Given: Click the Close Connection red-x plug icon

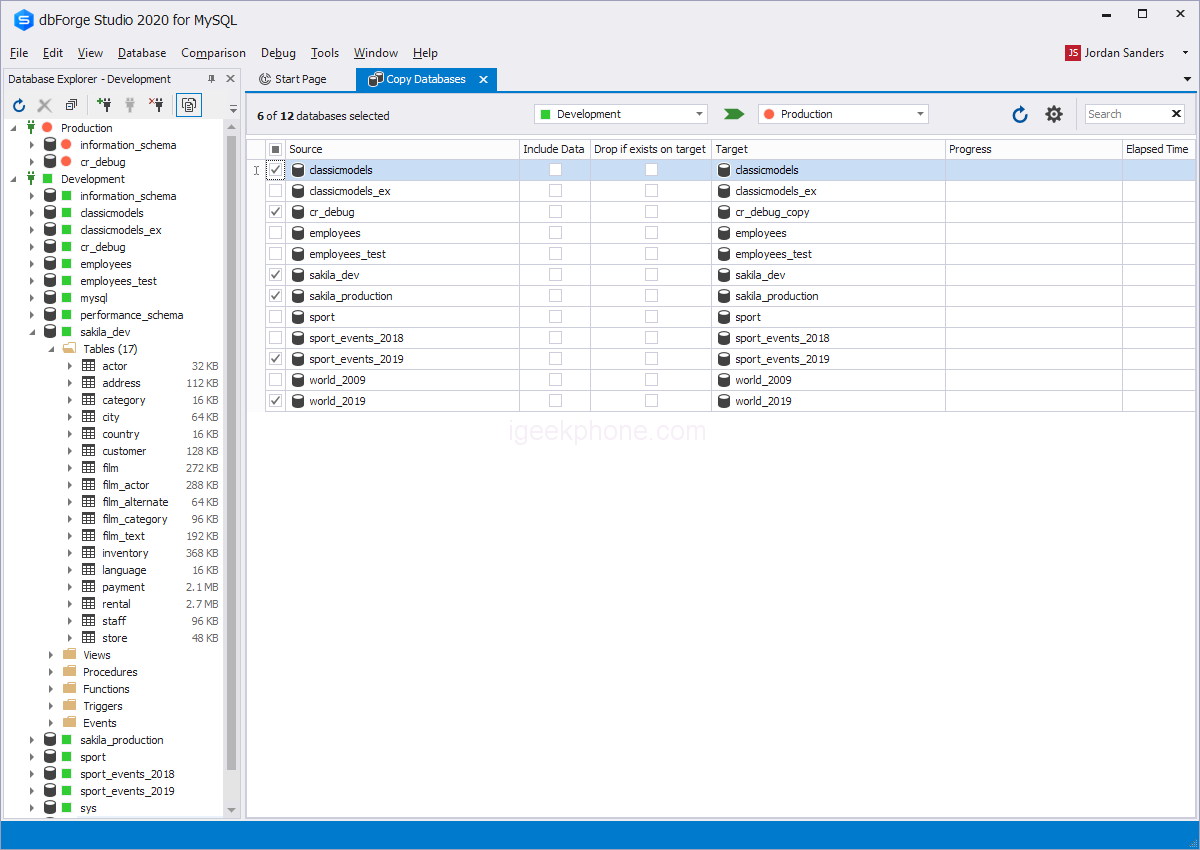Looking at the screenshot, I should (x=156, y=104).
